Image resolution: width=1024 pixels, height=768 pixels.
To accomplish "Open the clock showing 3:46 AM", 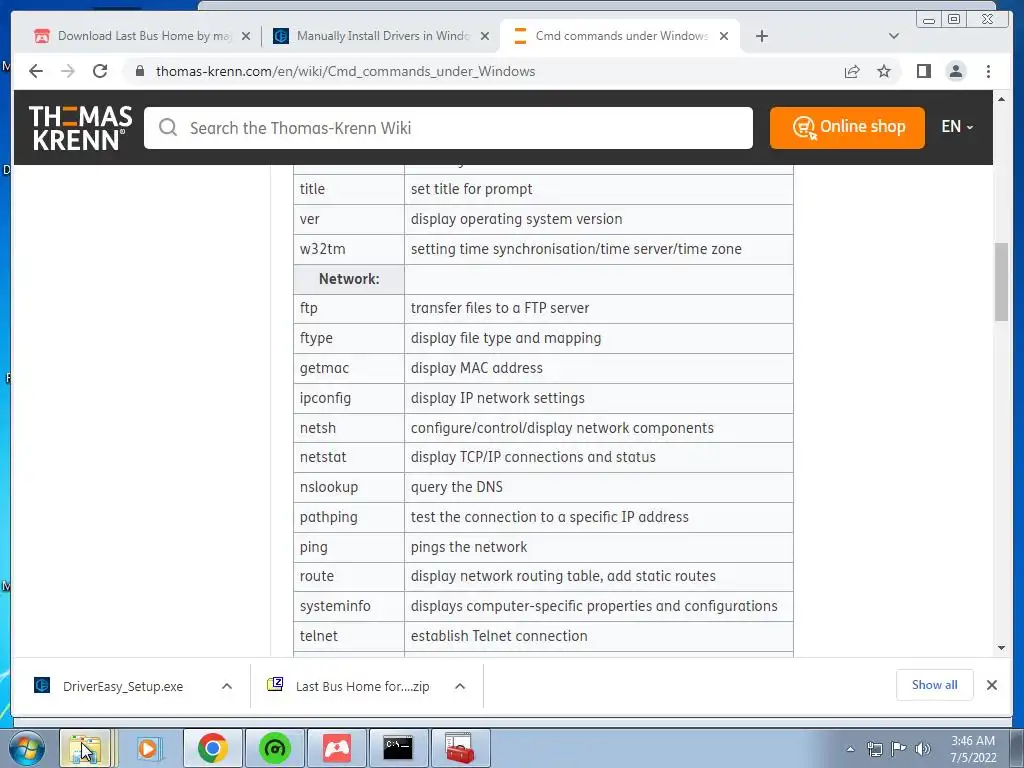I will 973,749.
